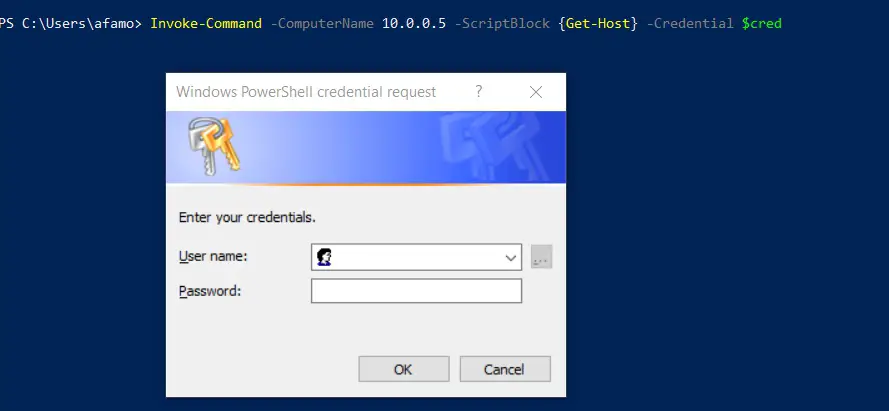
Task: Click the OK button in credential dialog
Action: point(404,369)
